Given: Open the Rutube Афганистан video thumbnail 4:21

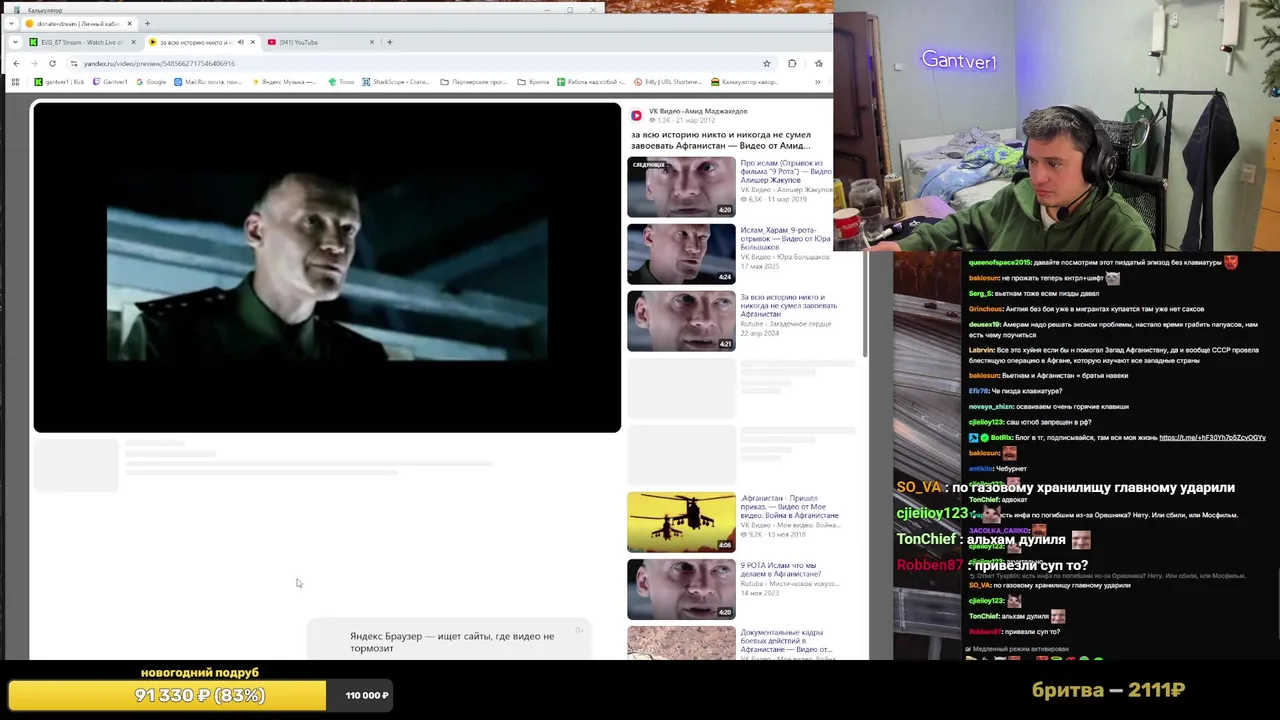Looking at the screenshot, I should tap(681, 321).
